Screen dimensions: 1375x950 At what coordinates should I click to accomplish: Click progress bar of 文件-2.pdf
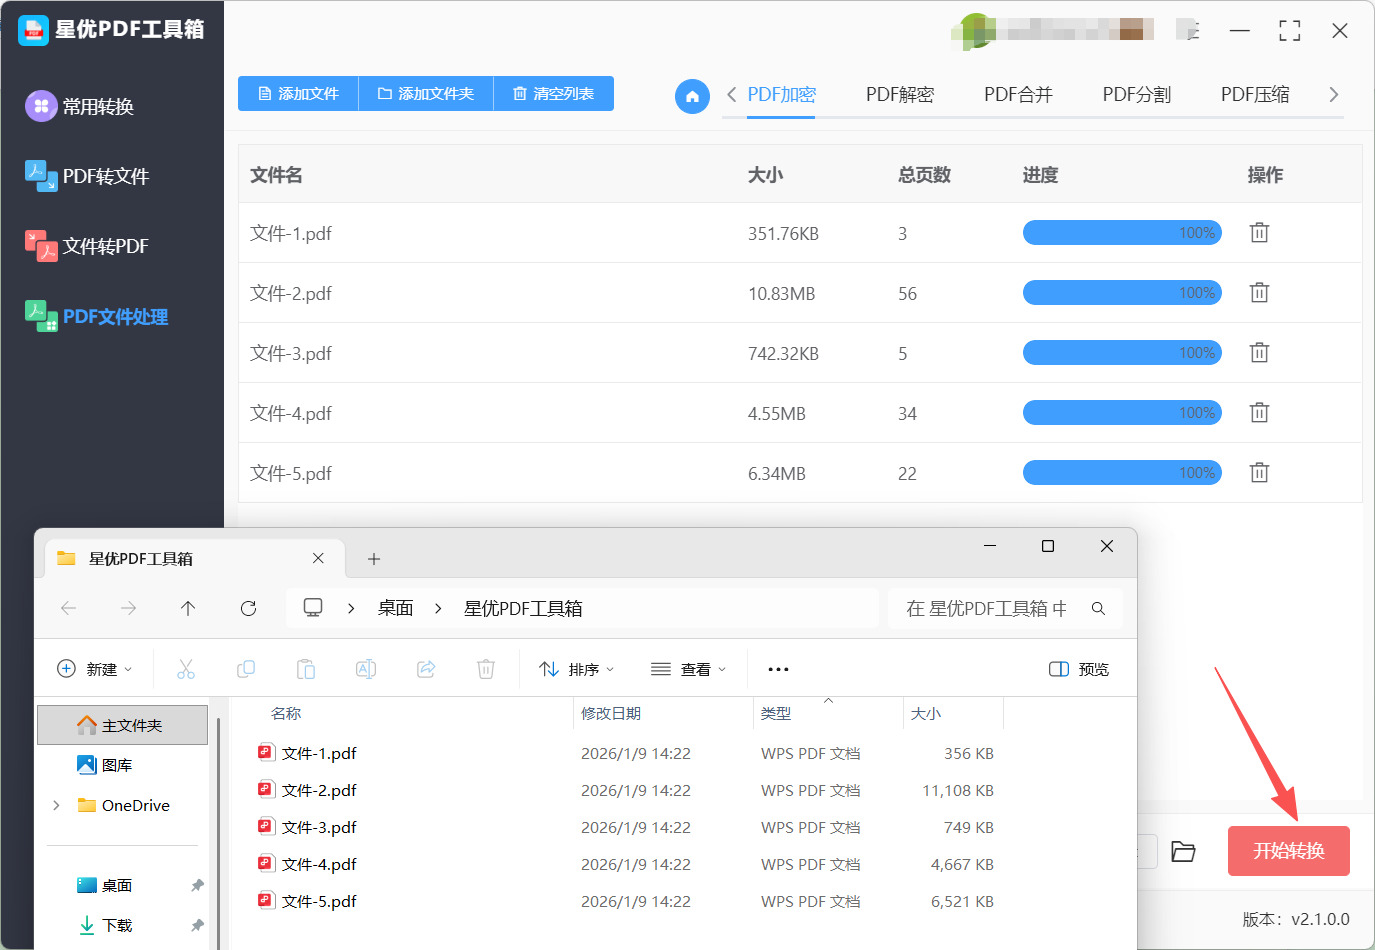1122,293
